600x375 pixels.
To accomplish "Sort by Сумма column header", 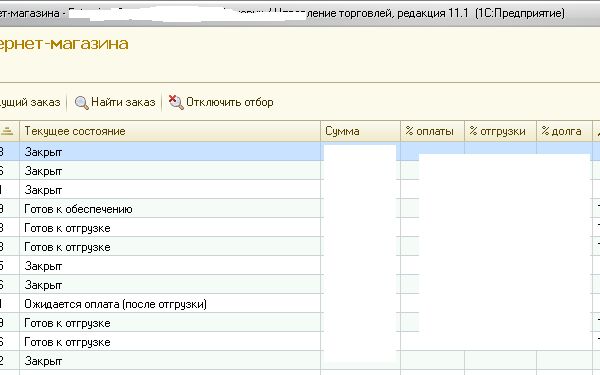I will 360,131.
